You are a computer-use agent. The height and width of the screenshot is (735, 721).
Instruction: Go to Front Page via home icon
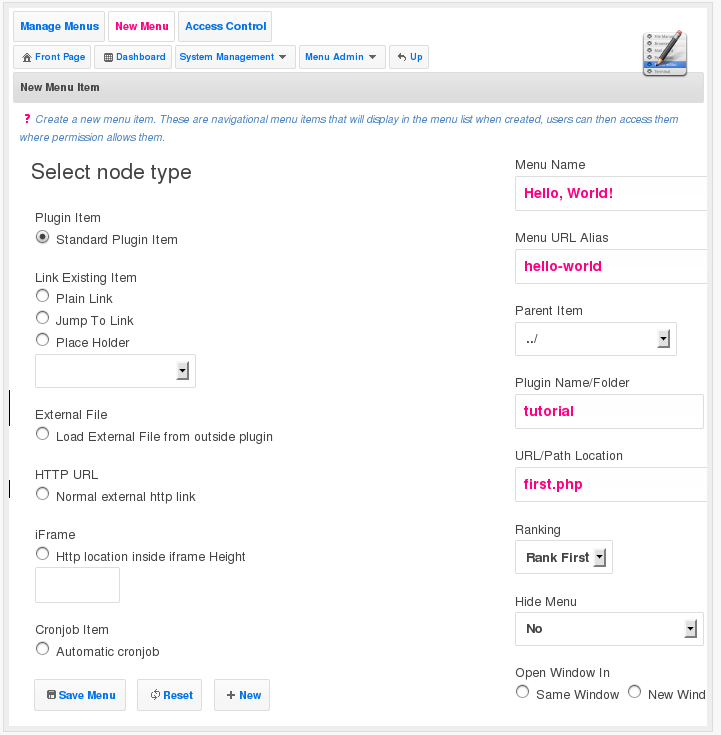point(54,57)
